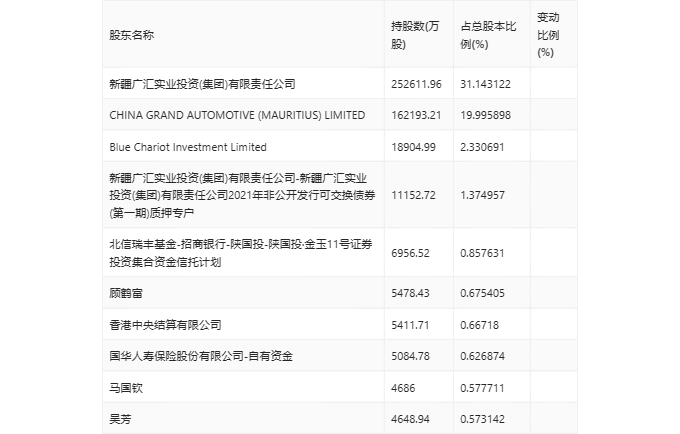Select the 2021年非公开发行可交换债券 质押专户 shareholder

tap(242, 196)
